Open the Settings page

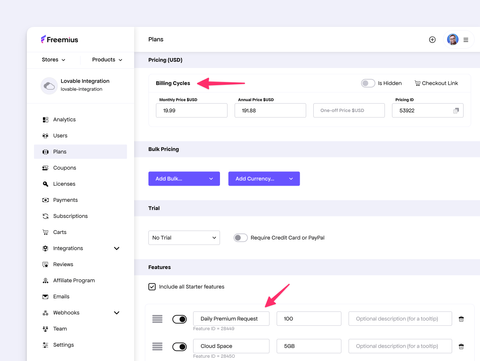click(x=63, y=345)
